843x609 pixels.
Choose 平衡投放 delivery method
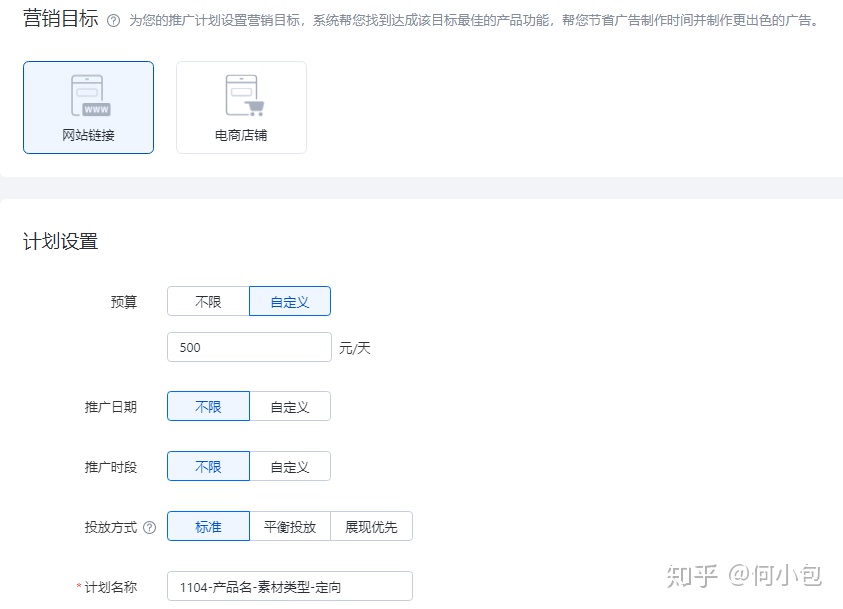(290, 526)
